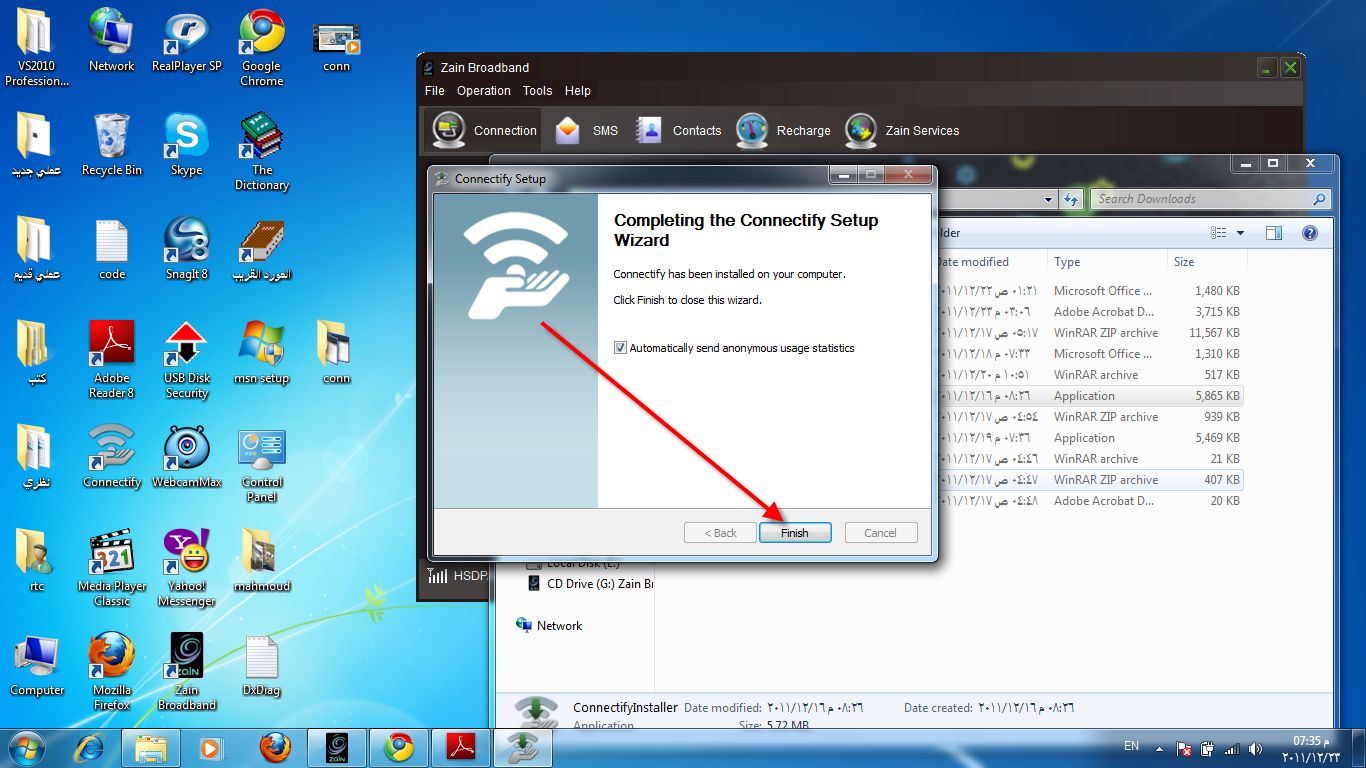Open Network desktop icon
This screenshot has width=1366, height=768.
[111, 41]
